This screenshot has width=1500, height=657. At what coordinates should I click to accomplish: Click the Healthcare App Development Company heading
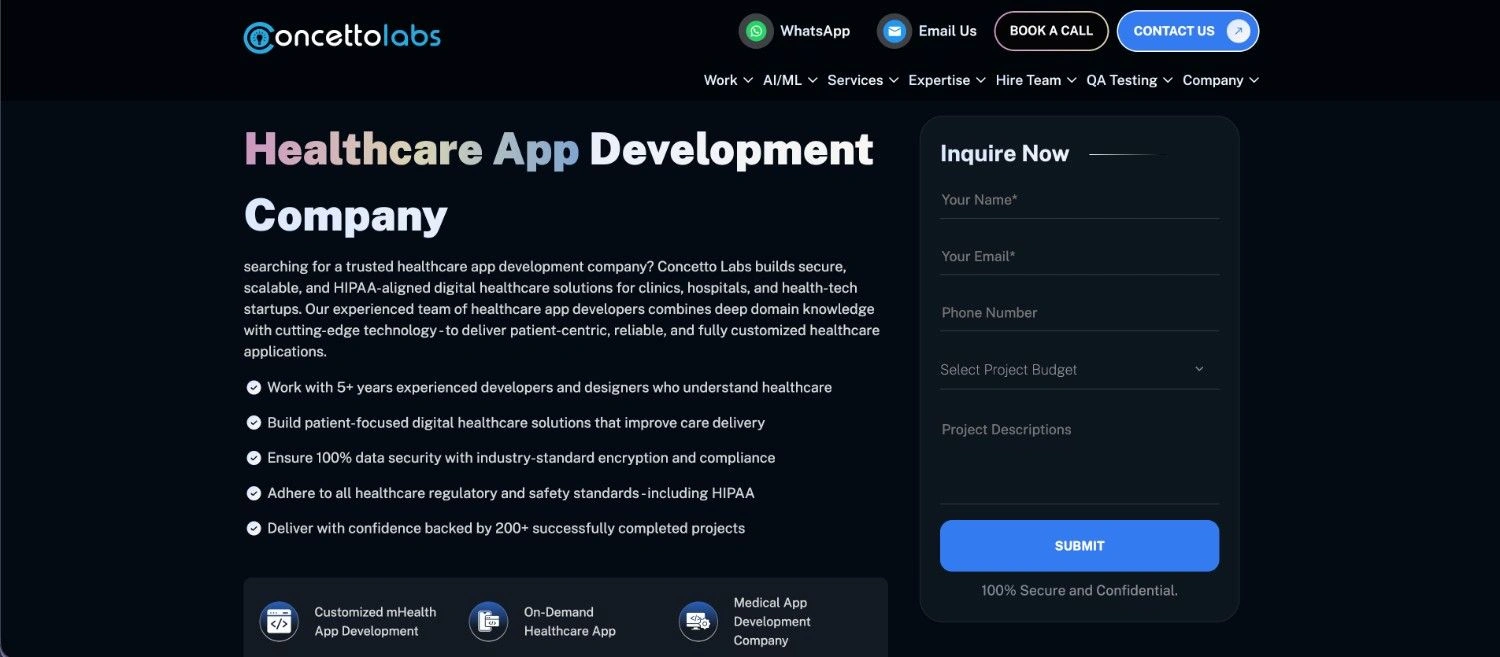(x=559, y=182)
